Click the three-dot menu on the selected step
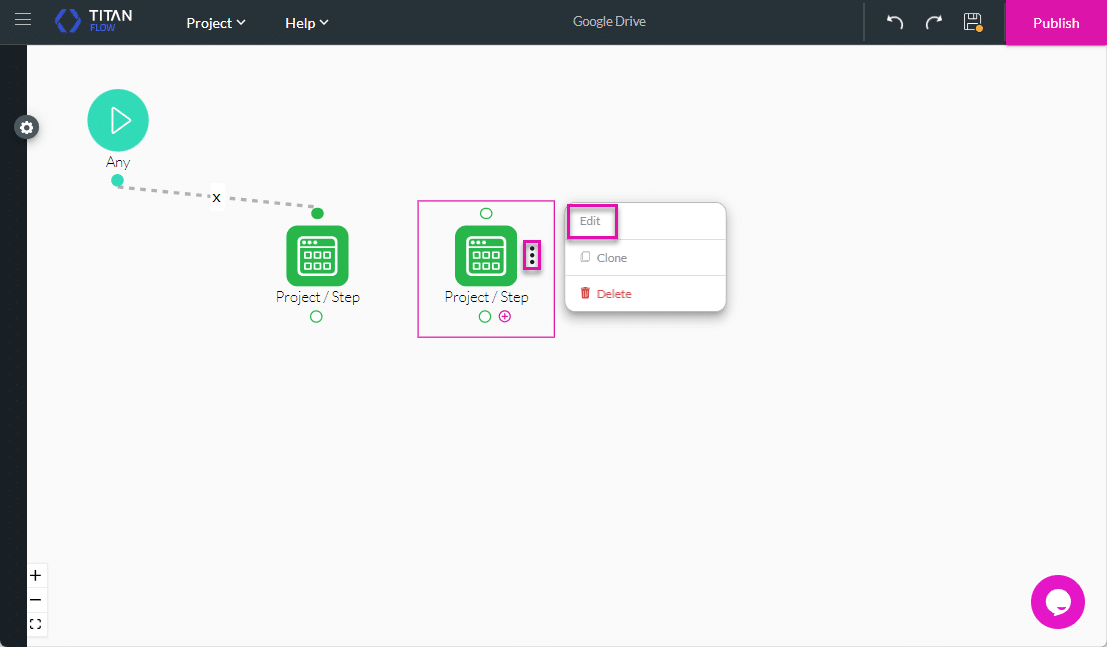Image resolution: width=1107 pixels, height=647 pixels. pos(532,256)
